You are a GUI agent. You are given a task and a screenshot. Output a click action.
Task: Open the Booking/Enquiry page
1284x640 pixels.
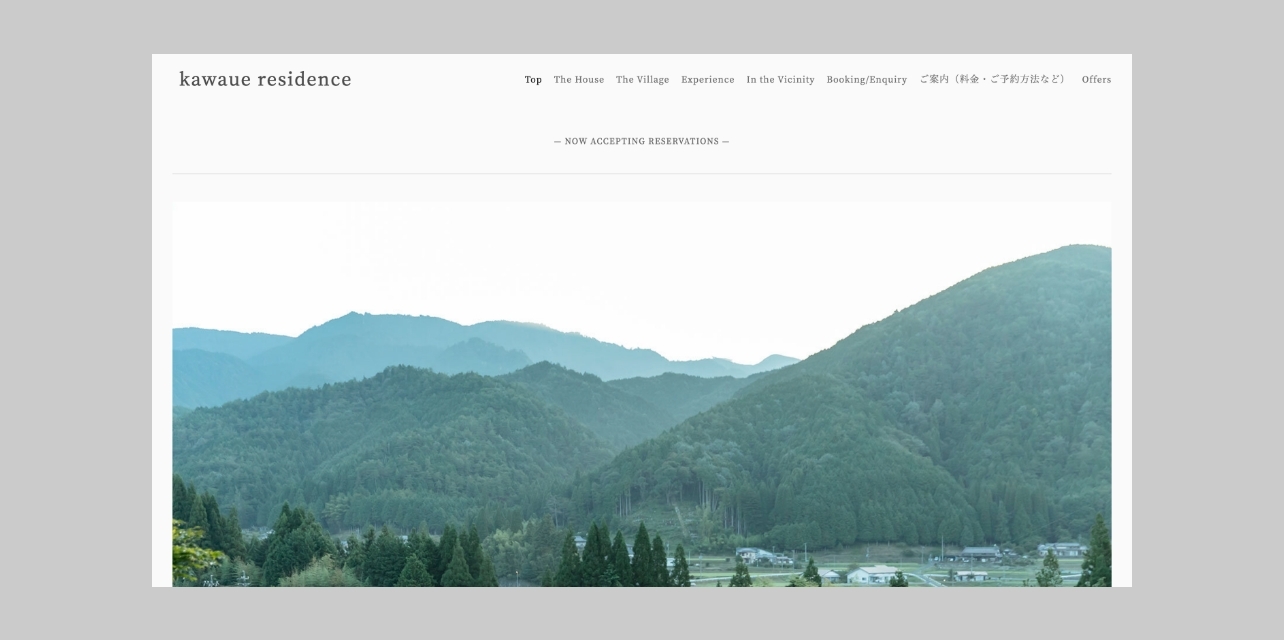point(866,80)
